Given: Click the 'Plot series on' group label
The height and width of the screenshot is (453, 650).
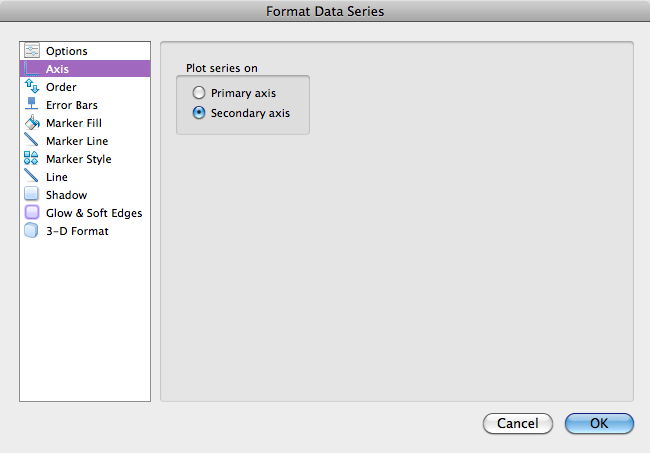Looking at the screenshot, I should click(222, 68).
